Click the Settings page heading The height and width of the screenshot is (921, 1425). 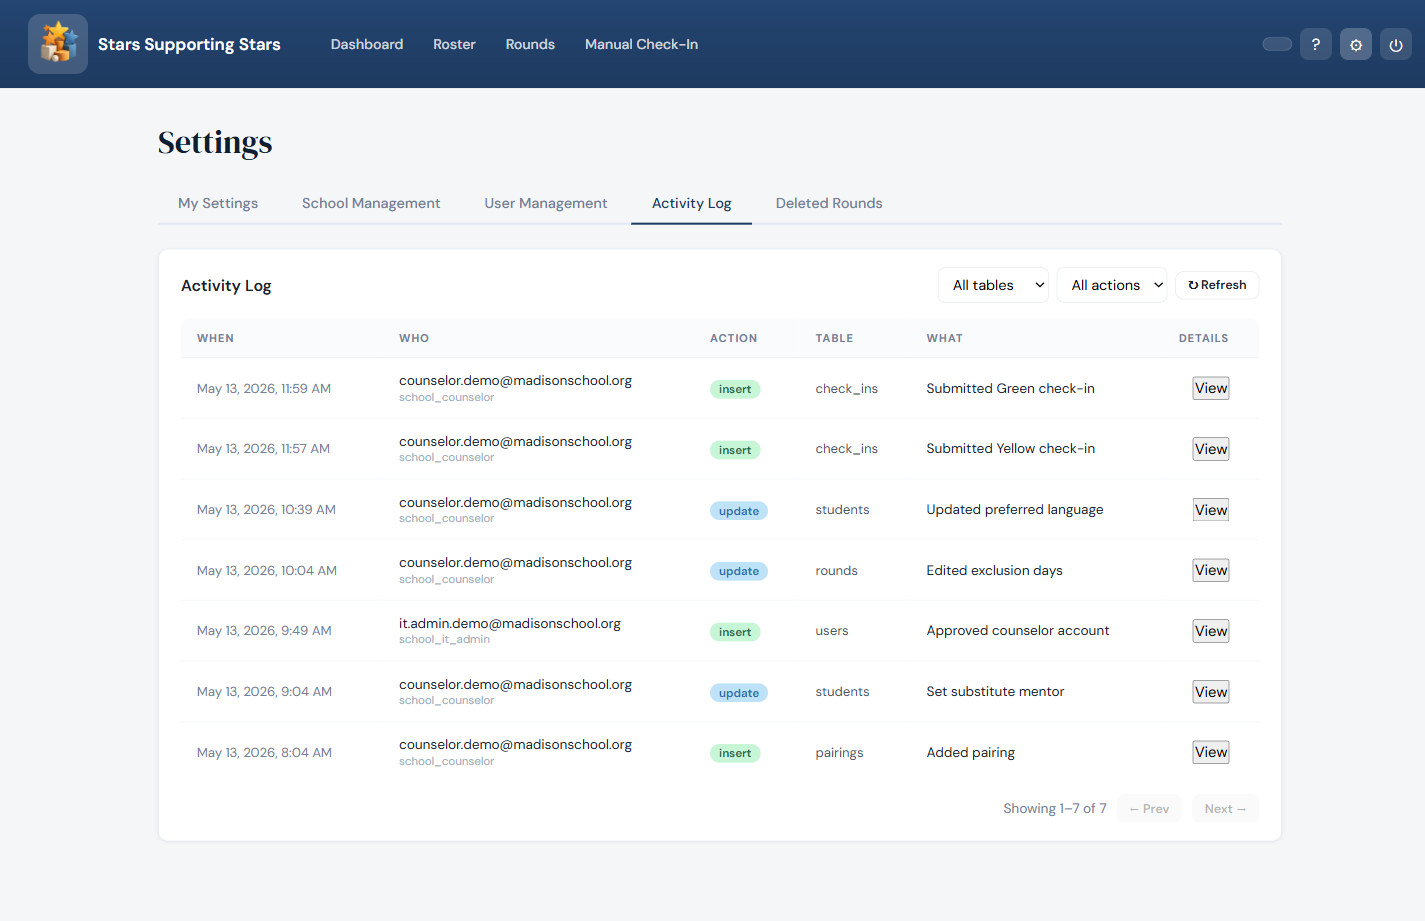tap(215, 142)
